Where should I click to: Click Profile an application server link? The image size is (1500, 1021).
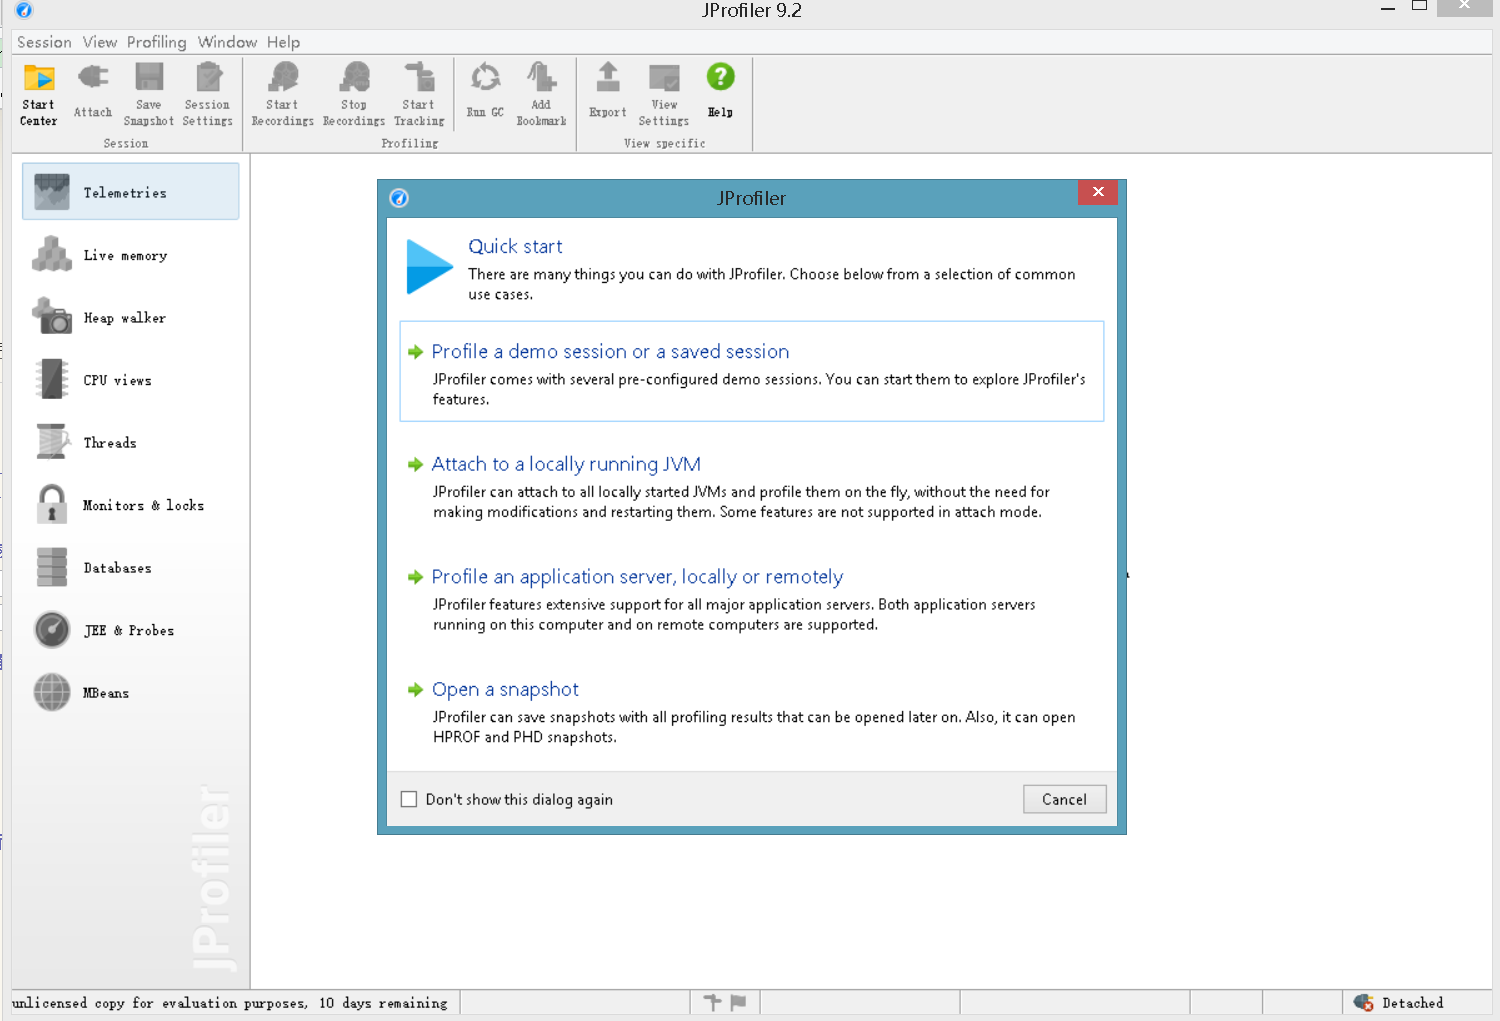(x=637, y=577)
